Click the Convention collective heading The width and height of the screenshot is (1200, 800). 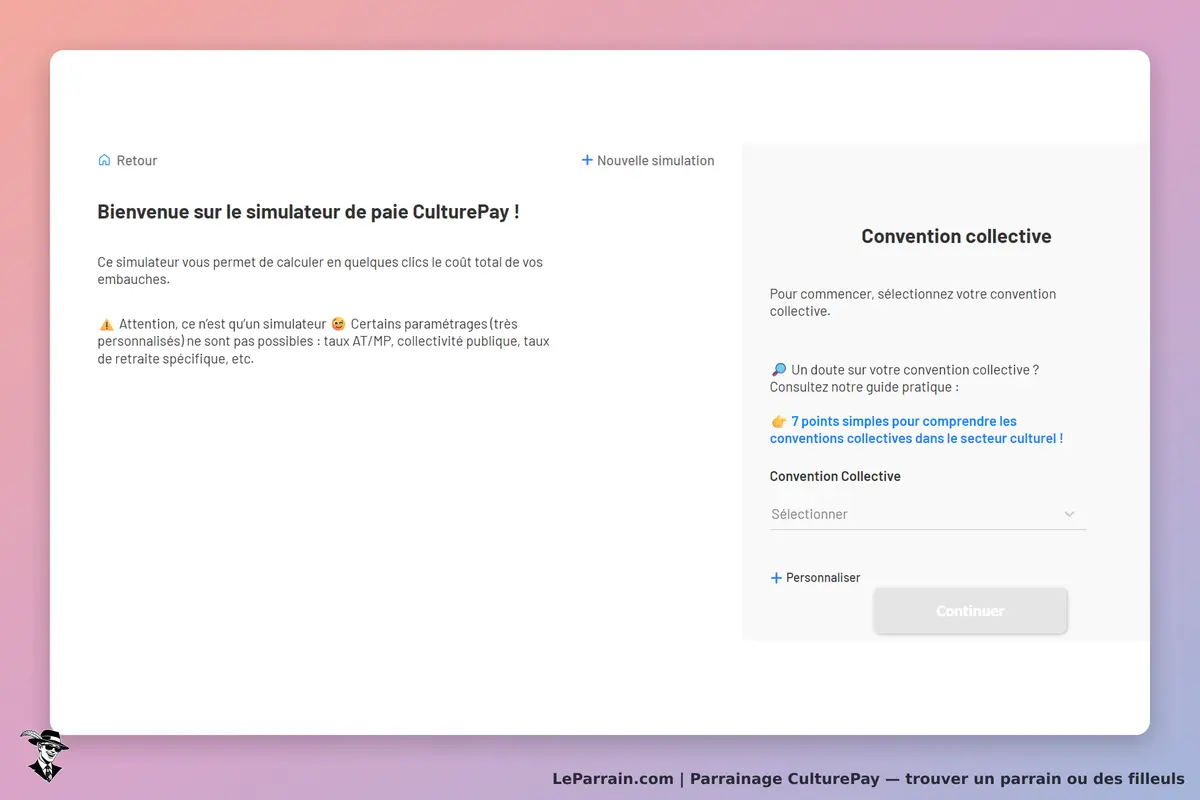[x=956, y=236]
